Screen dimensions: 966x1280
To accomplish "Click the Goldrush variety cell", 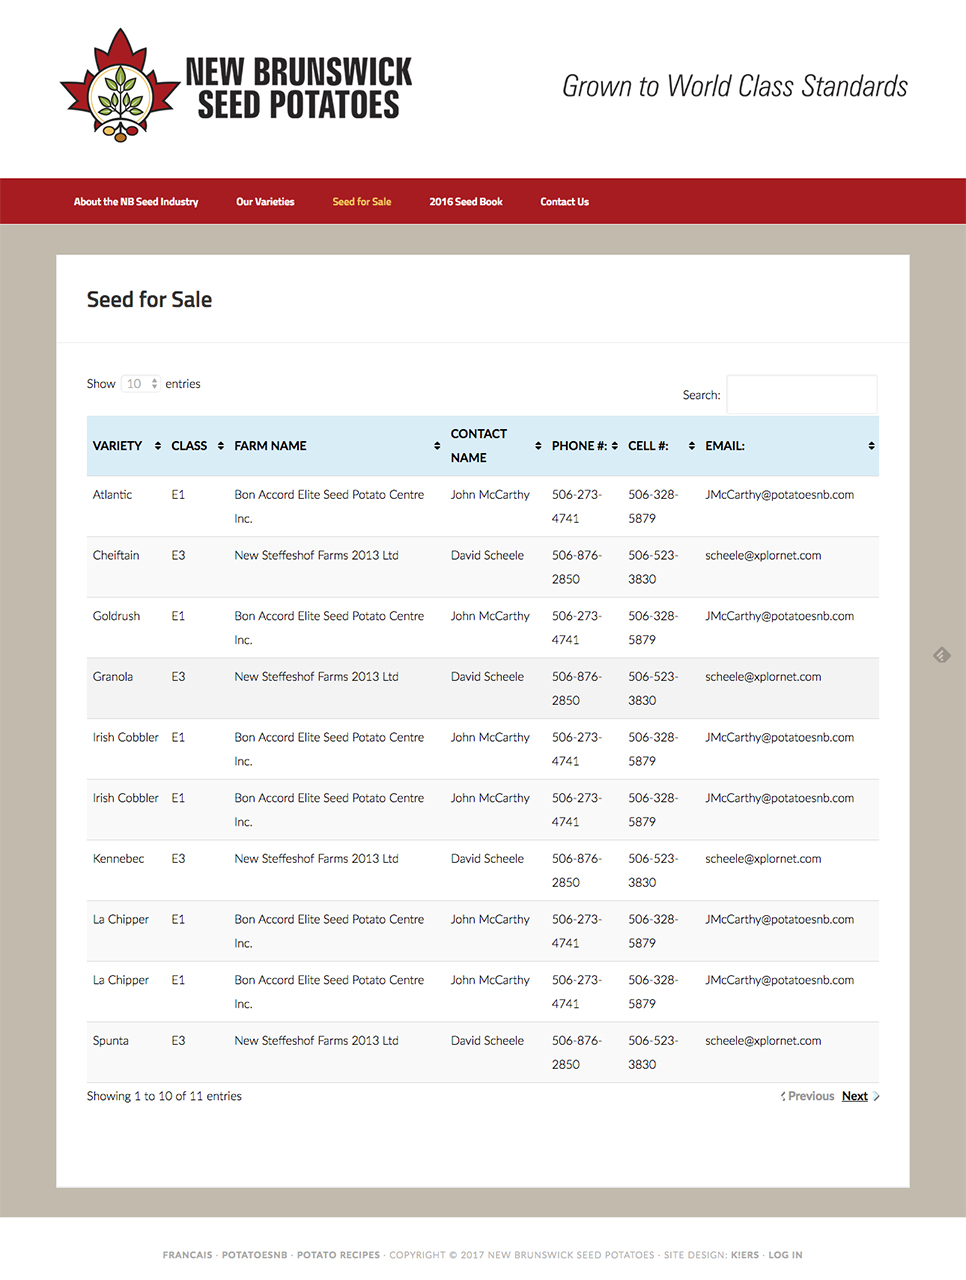I will (x=116, y=616).
